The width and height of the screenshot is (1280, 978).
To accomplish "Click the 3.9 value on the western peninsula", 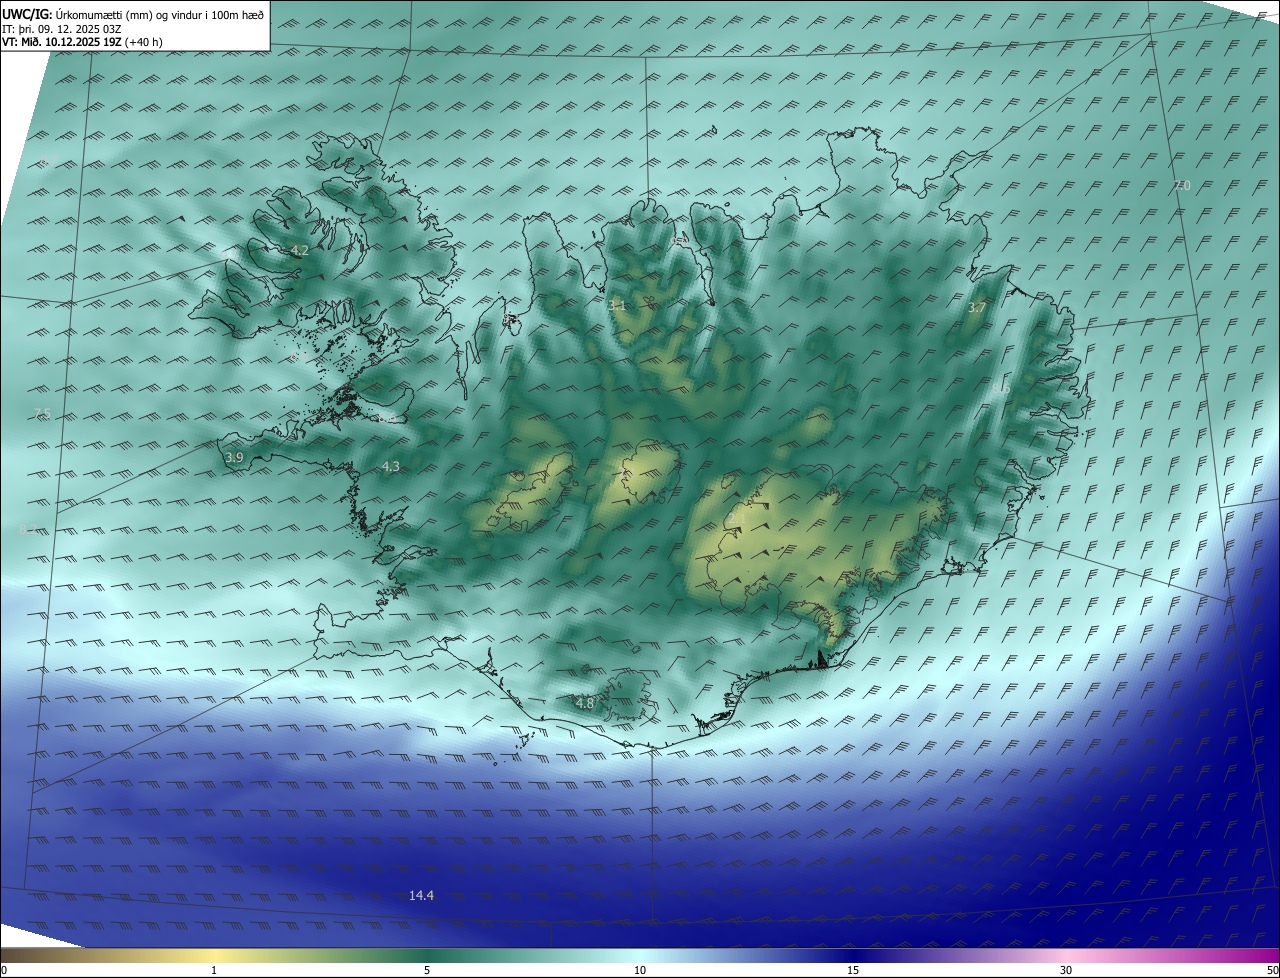I will click(234, 457).
